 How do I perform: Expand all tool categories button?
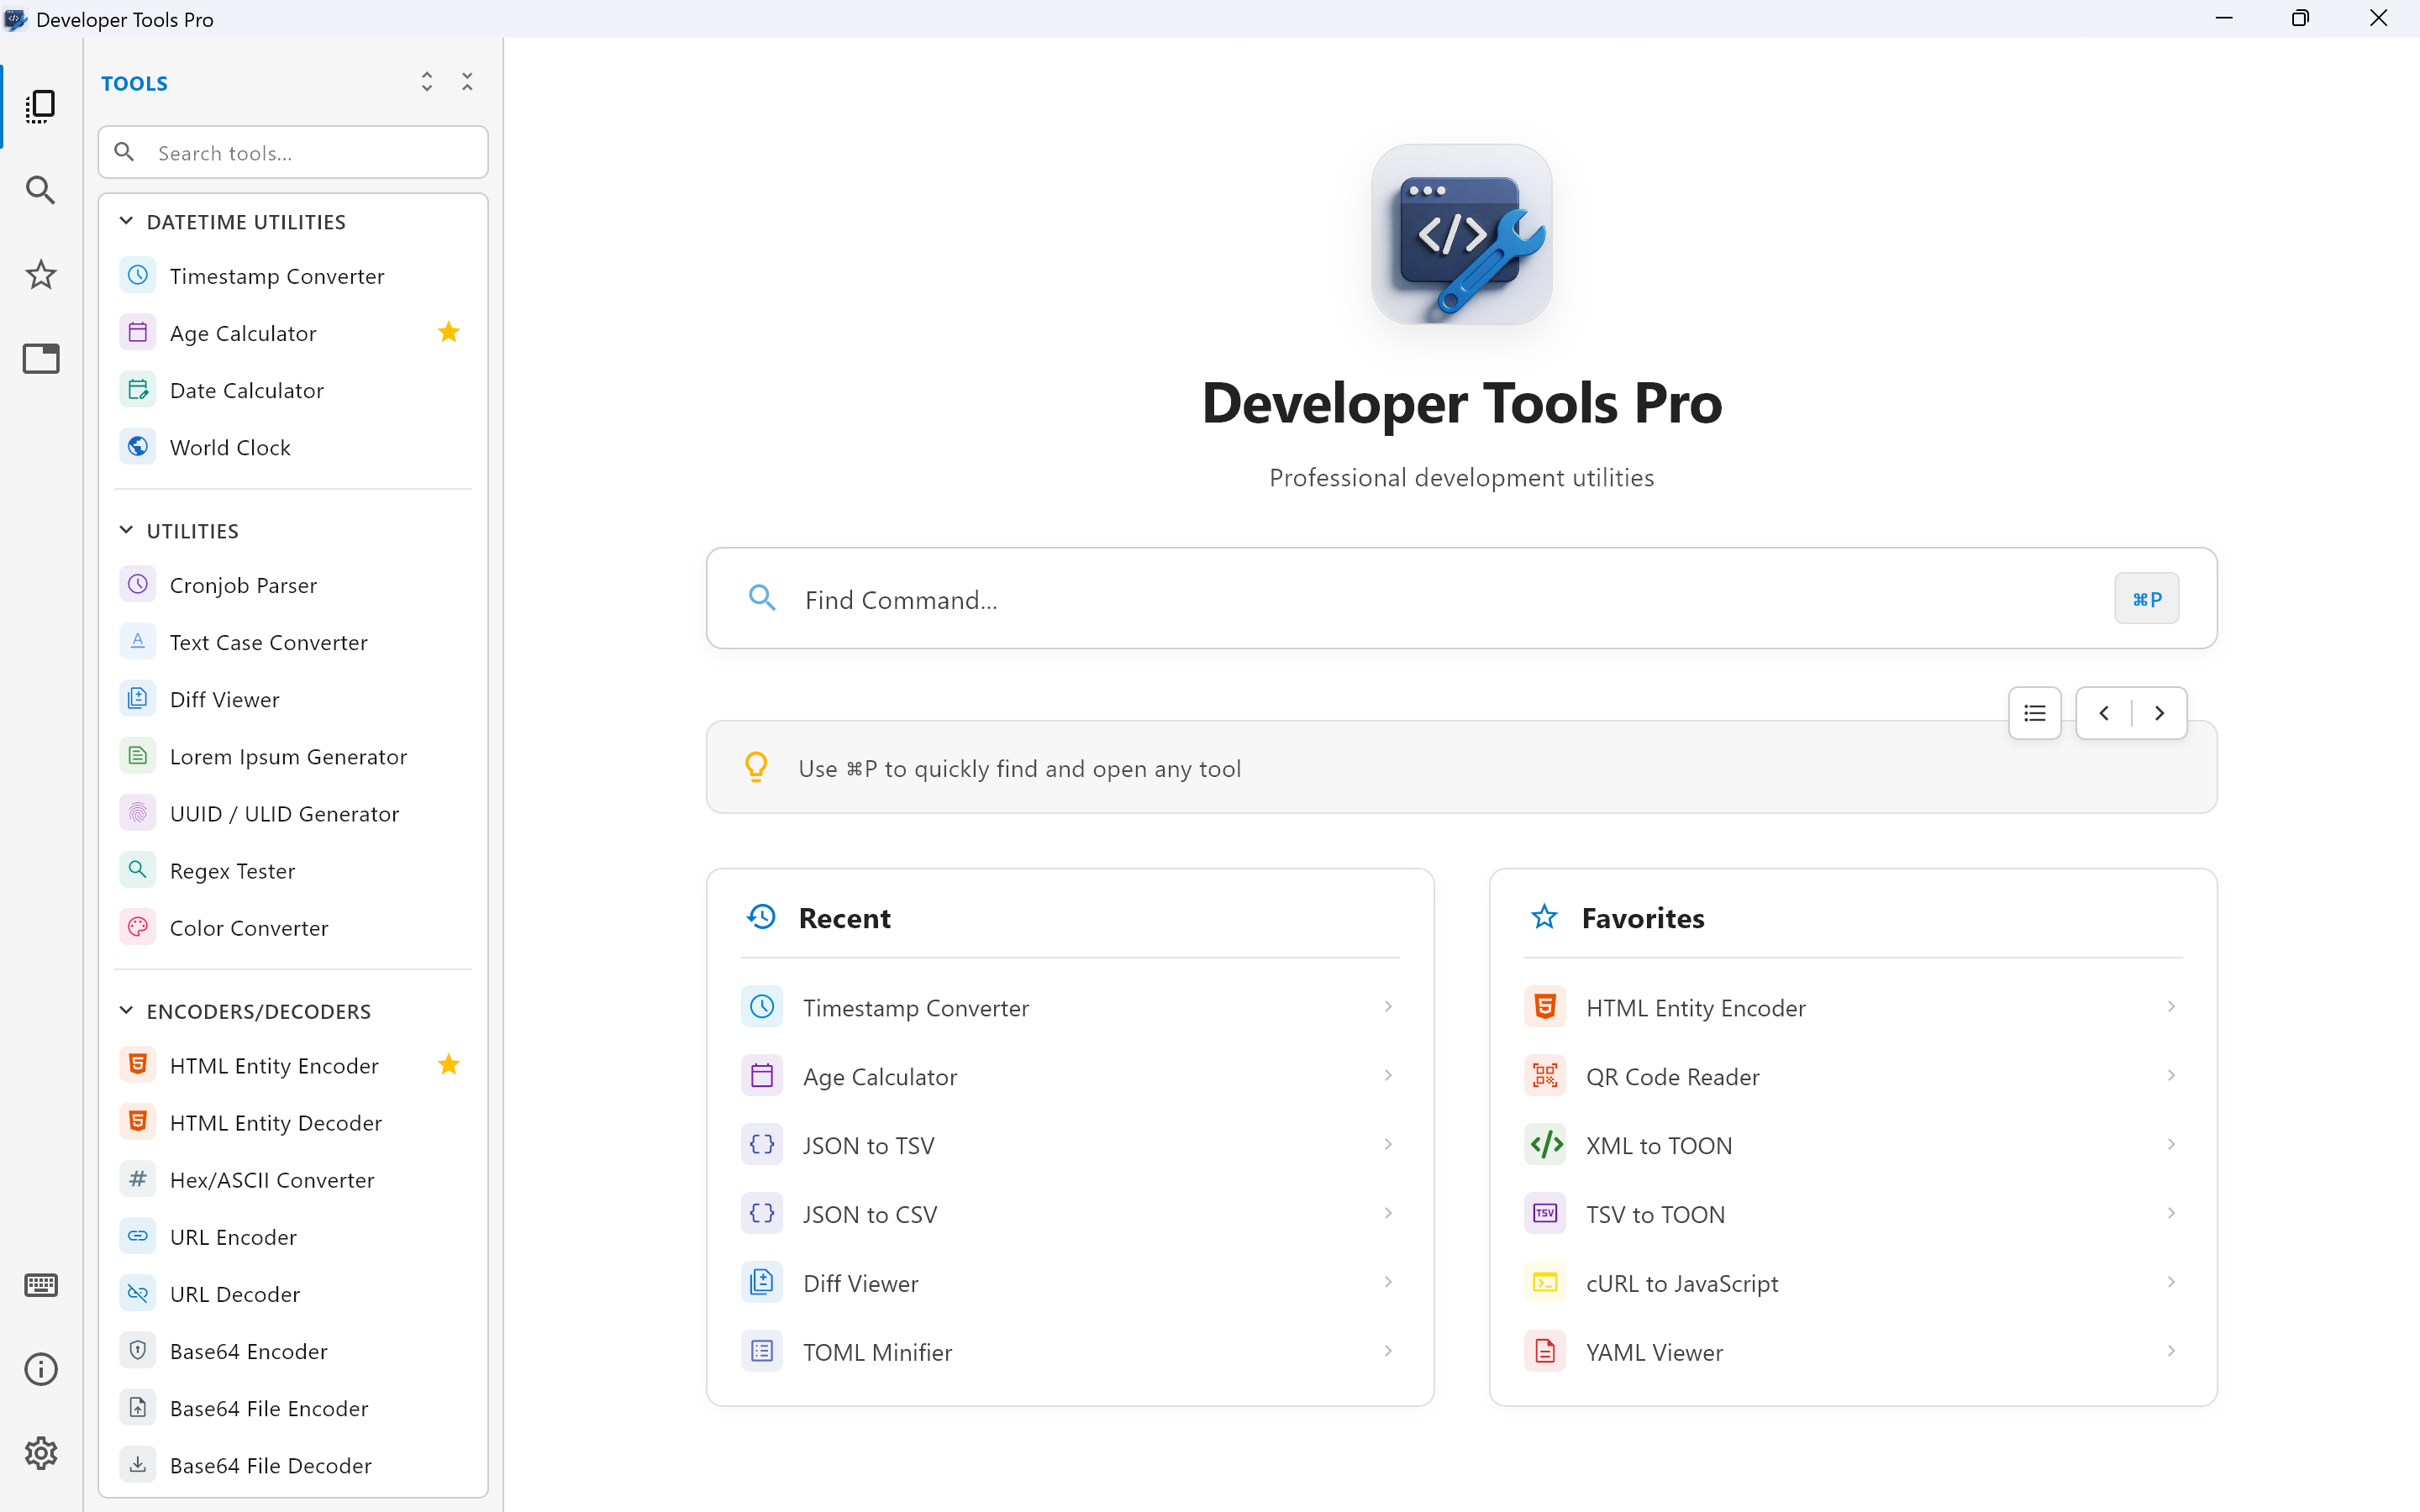[x=427, y=82]
